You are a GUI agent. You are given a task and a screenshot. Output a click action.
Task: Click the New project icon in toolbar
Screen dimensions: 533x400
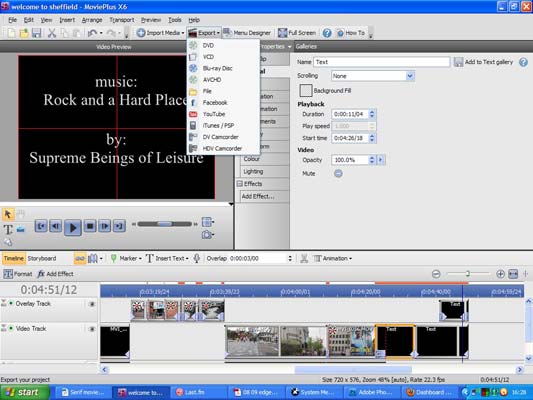(11, 33)
